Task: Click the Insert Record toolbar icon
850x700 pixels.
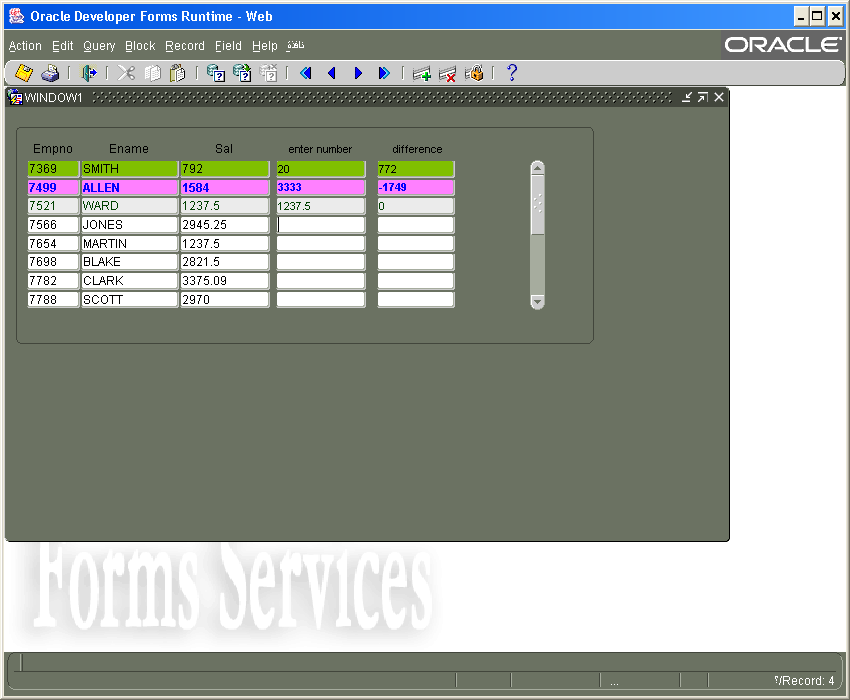Action: (x=422, y=73)
